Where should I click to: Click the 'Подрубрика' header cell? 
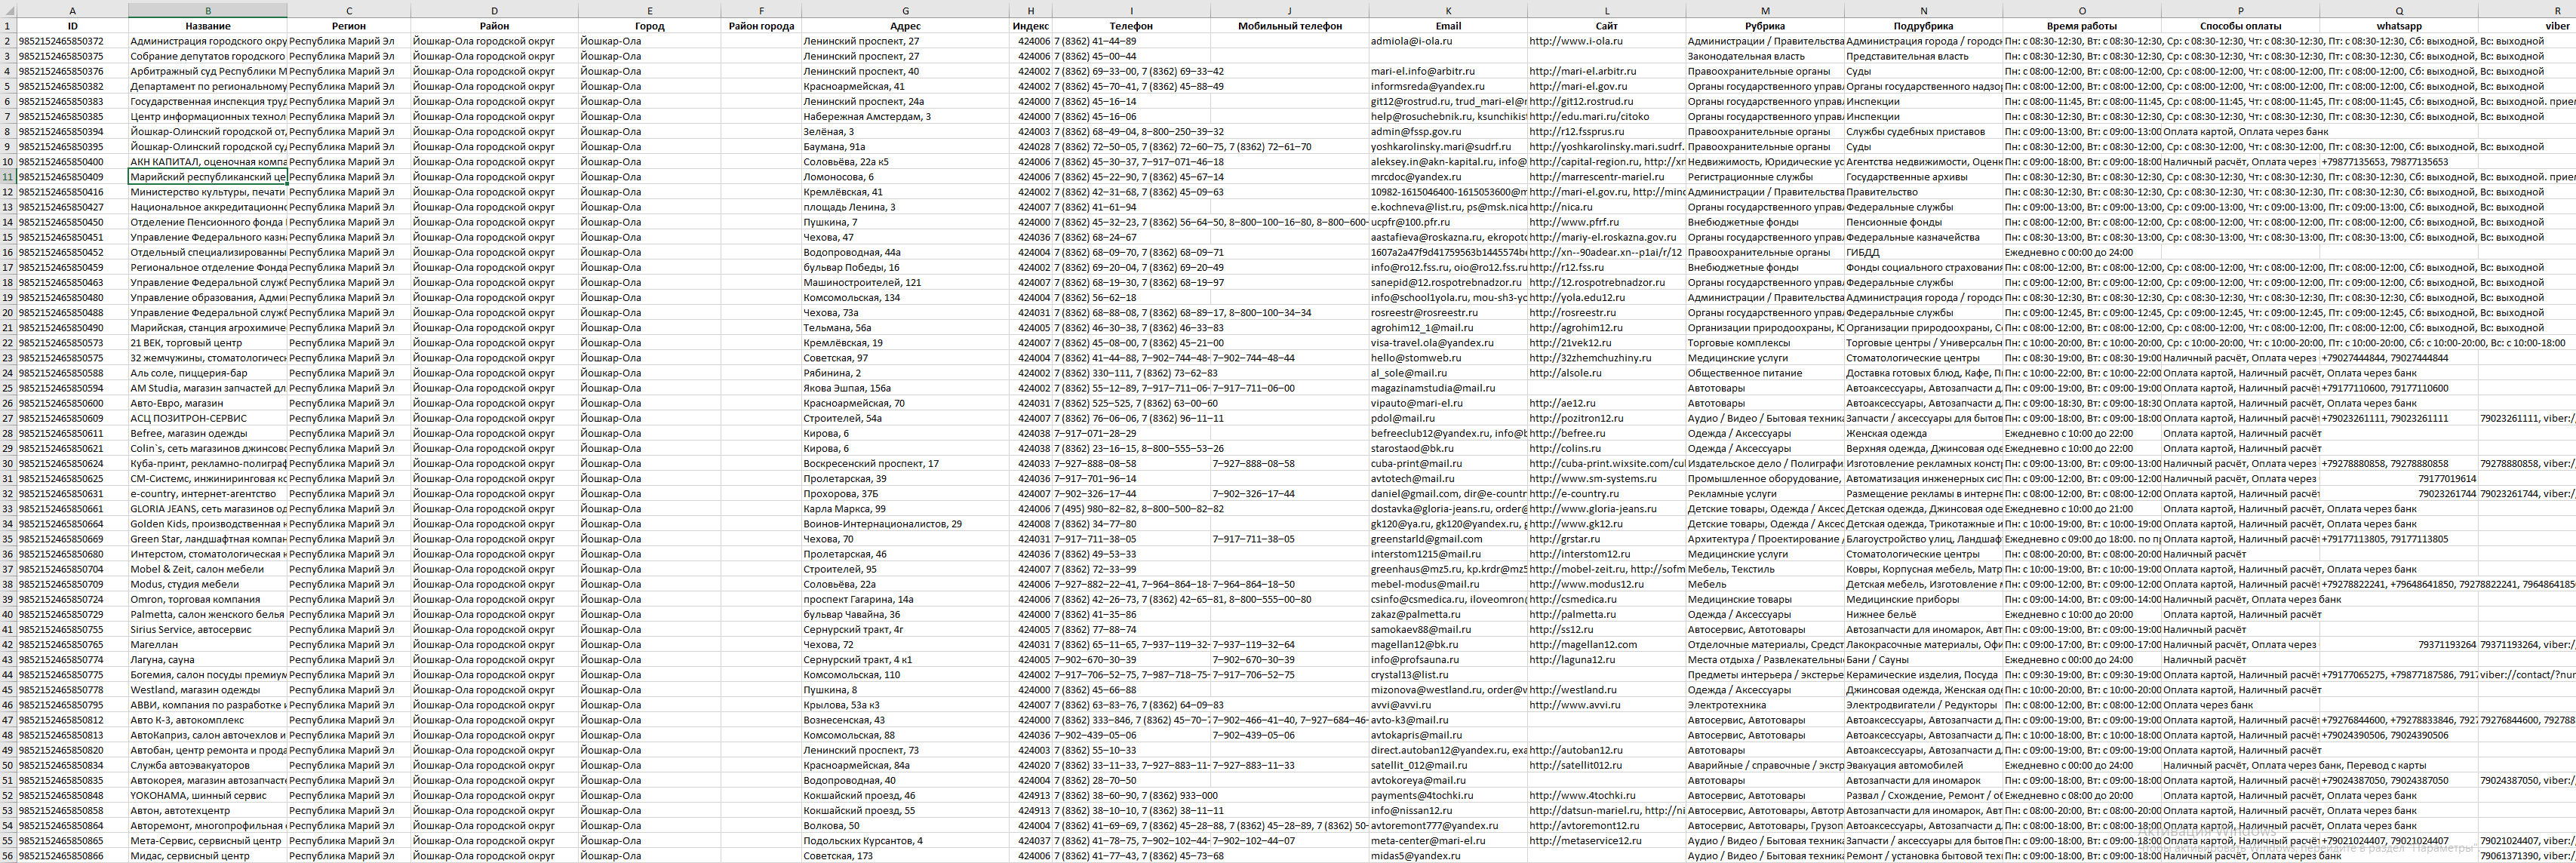click(1923, 26)
